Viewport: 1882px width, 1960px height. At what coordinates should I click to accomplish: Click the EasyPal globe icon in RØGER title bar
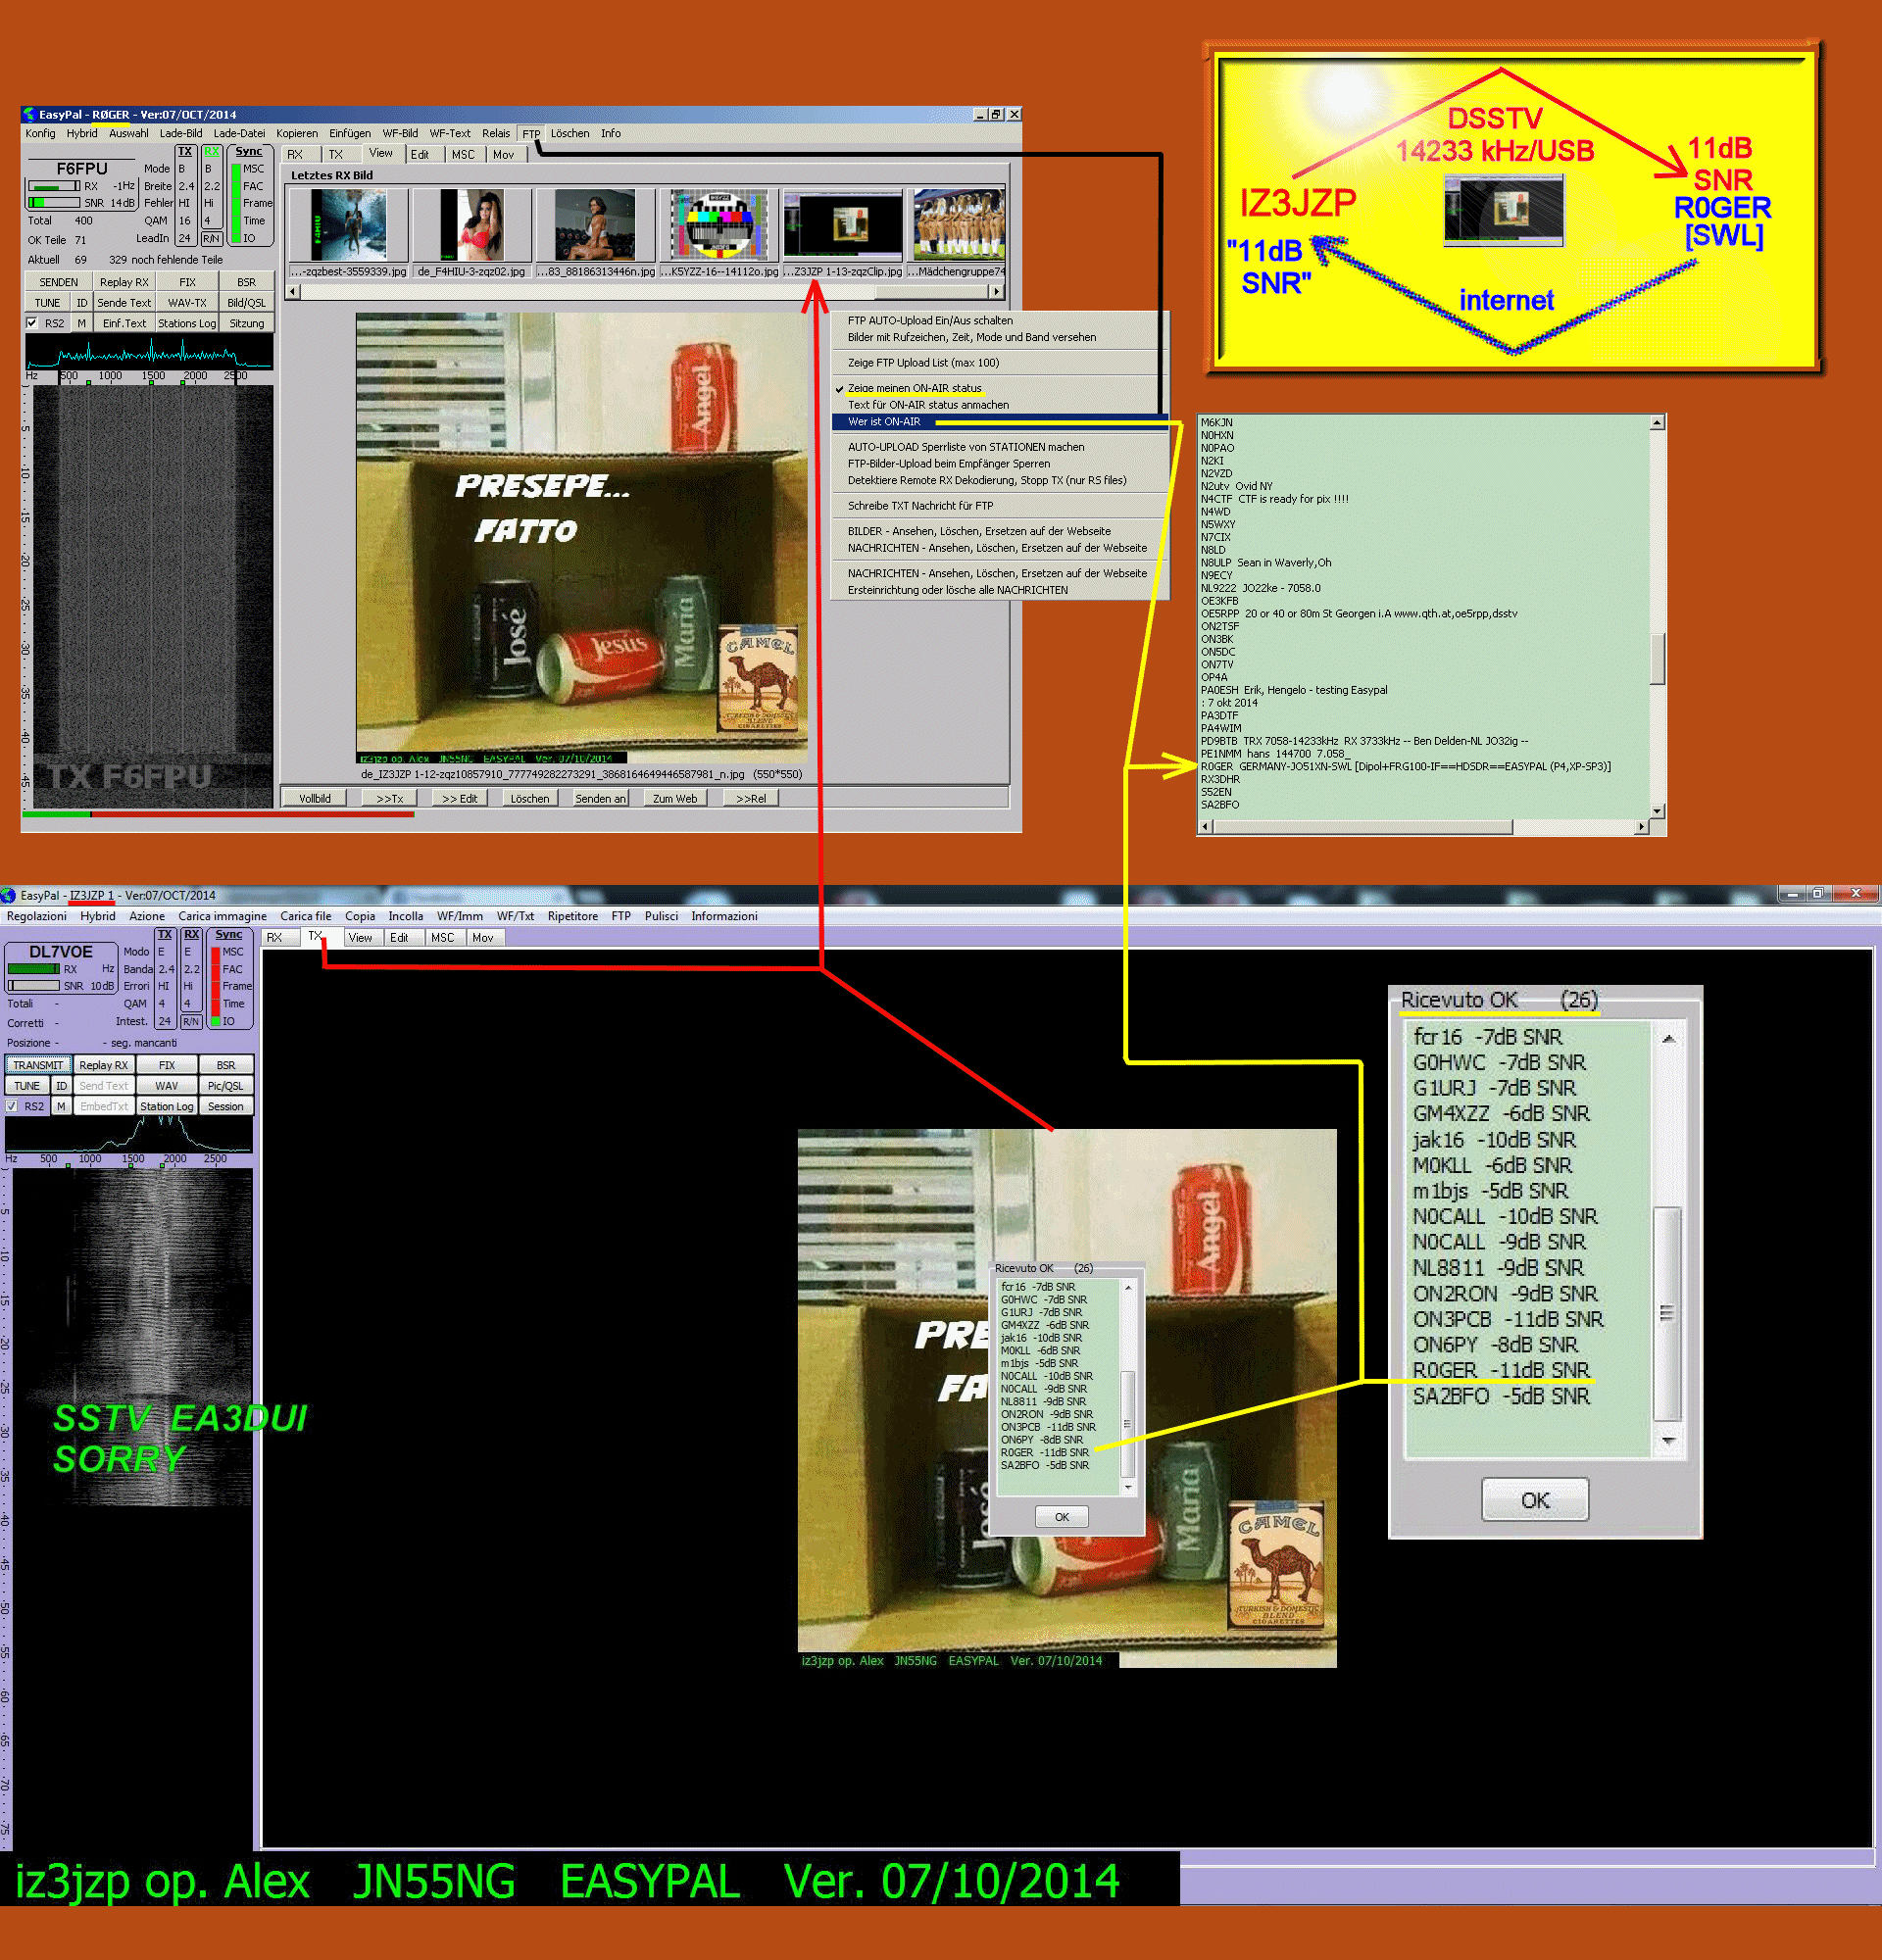[x=29, y=114]
